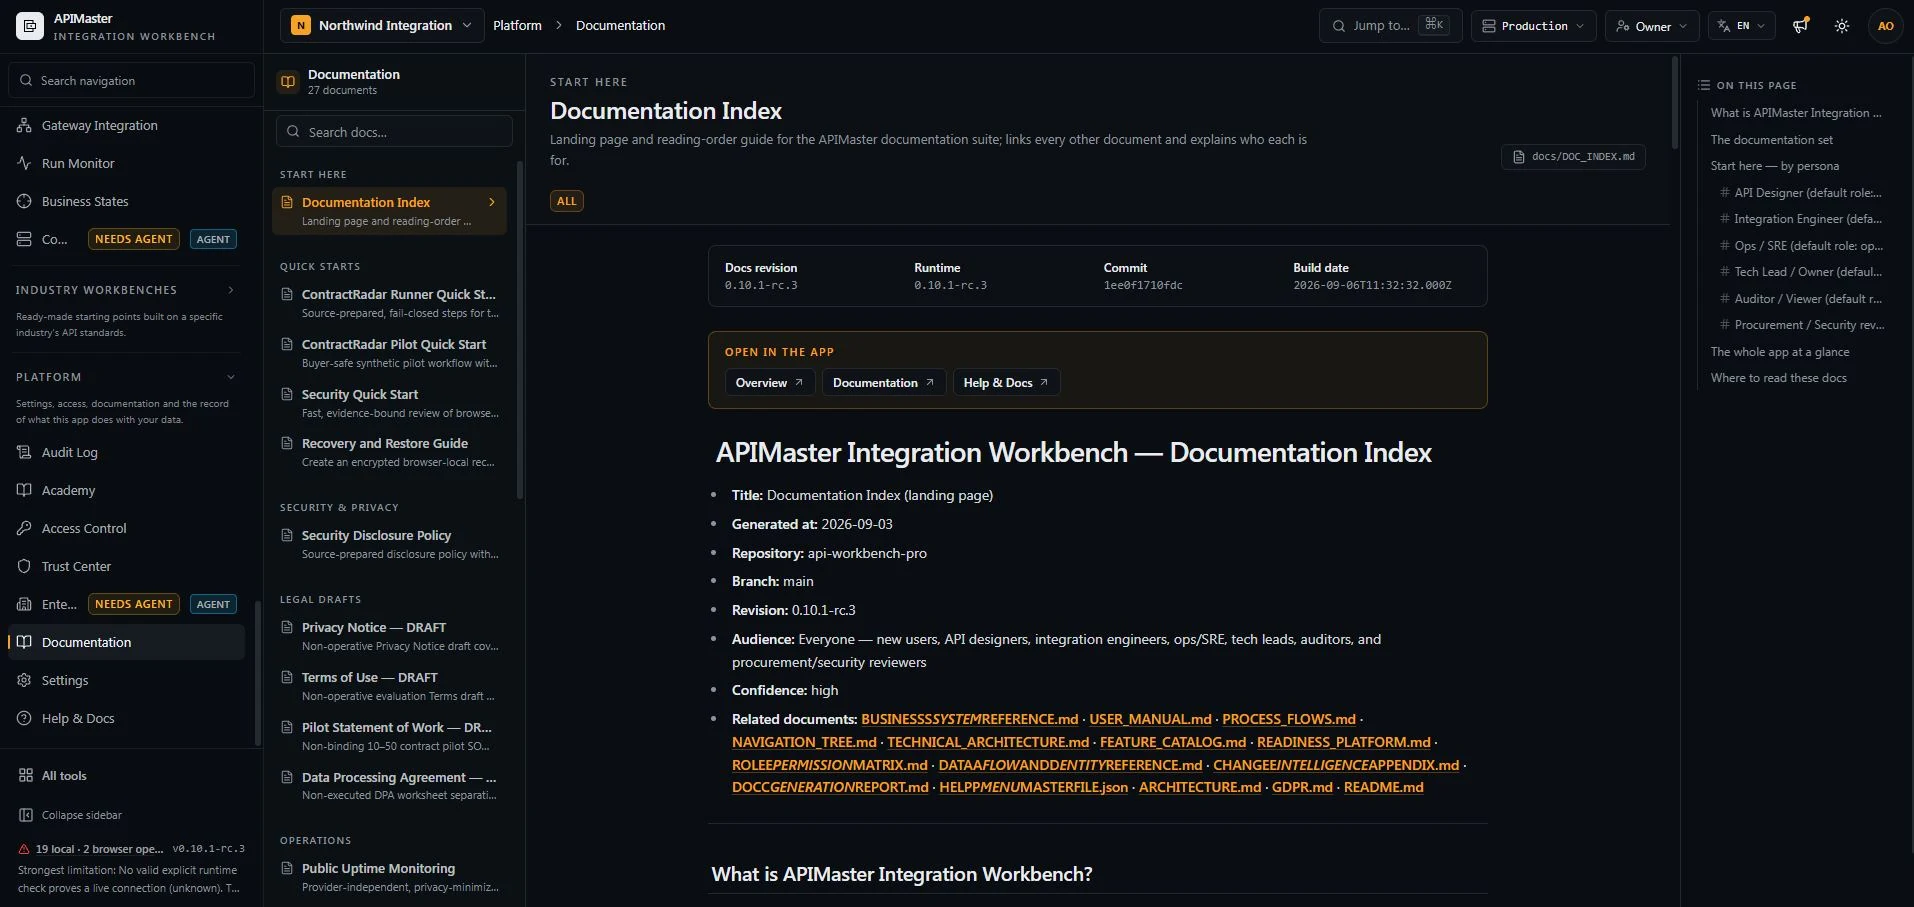
Task: Click the Platform breadcrumb
Action: [x=517, y=26]
